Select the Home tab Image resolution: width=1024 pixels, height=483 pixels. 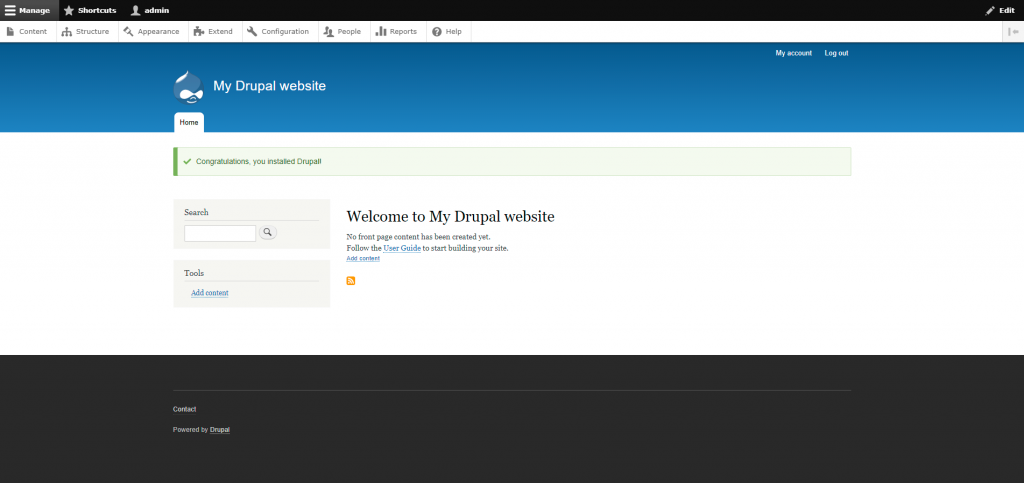point(189,122)
